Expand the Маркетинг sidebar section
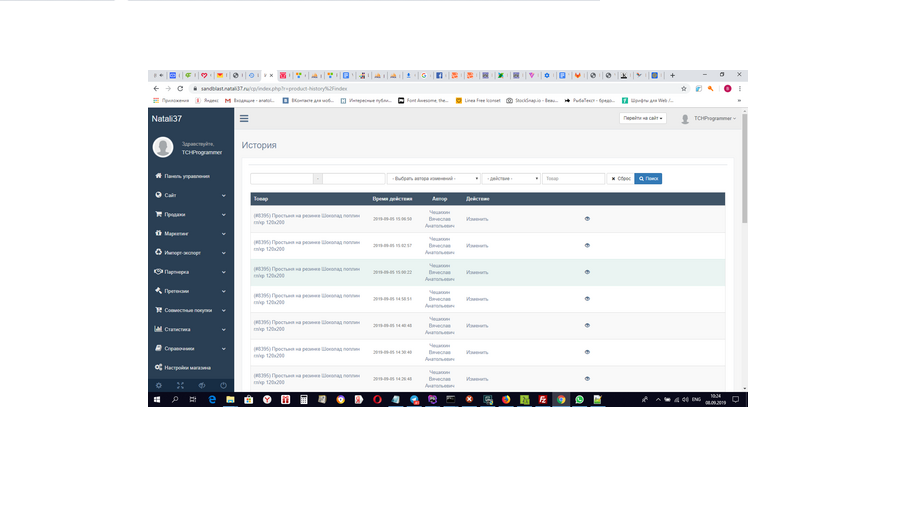Screen dimensions: 915x506 click(x=191, y=233)
